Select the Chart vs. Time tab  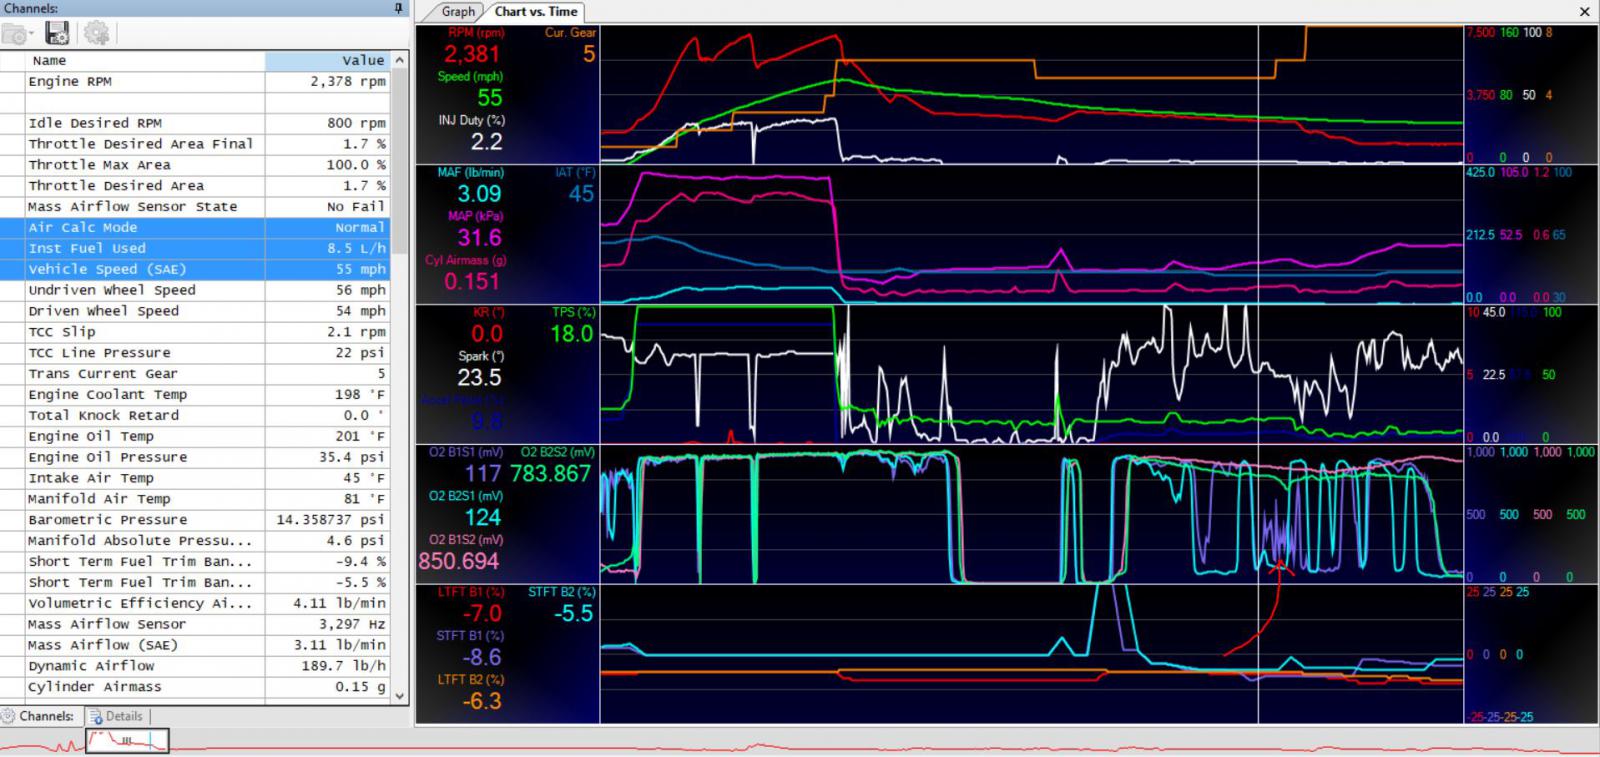point(536,12)
